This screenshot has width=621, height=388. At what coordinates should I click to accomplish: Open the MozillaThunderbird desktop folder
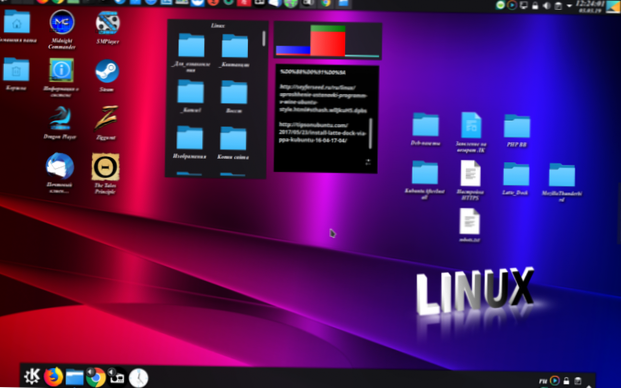(562, 175)
